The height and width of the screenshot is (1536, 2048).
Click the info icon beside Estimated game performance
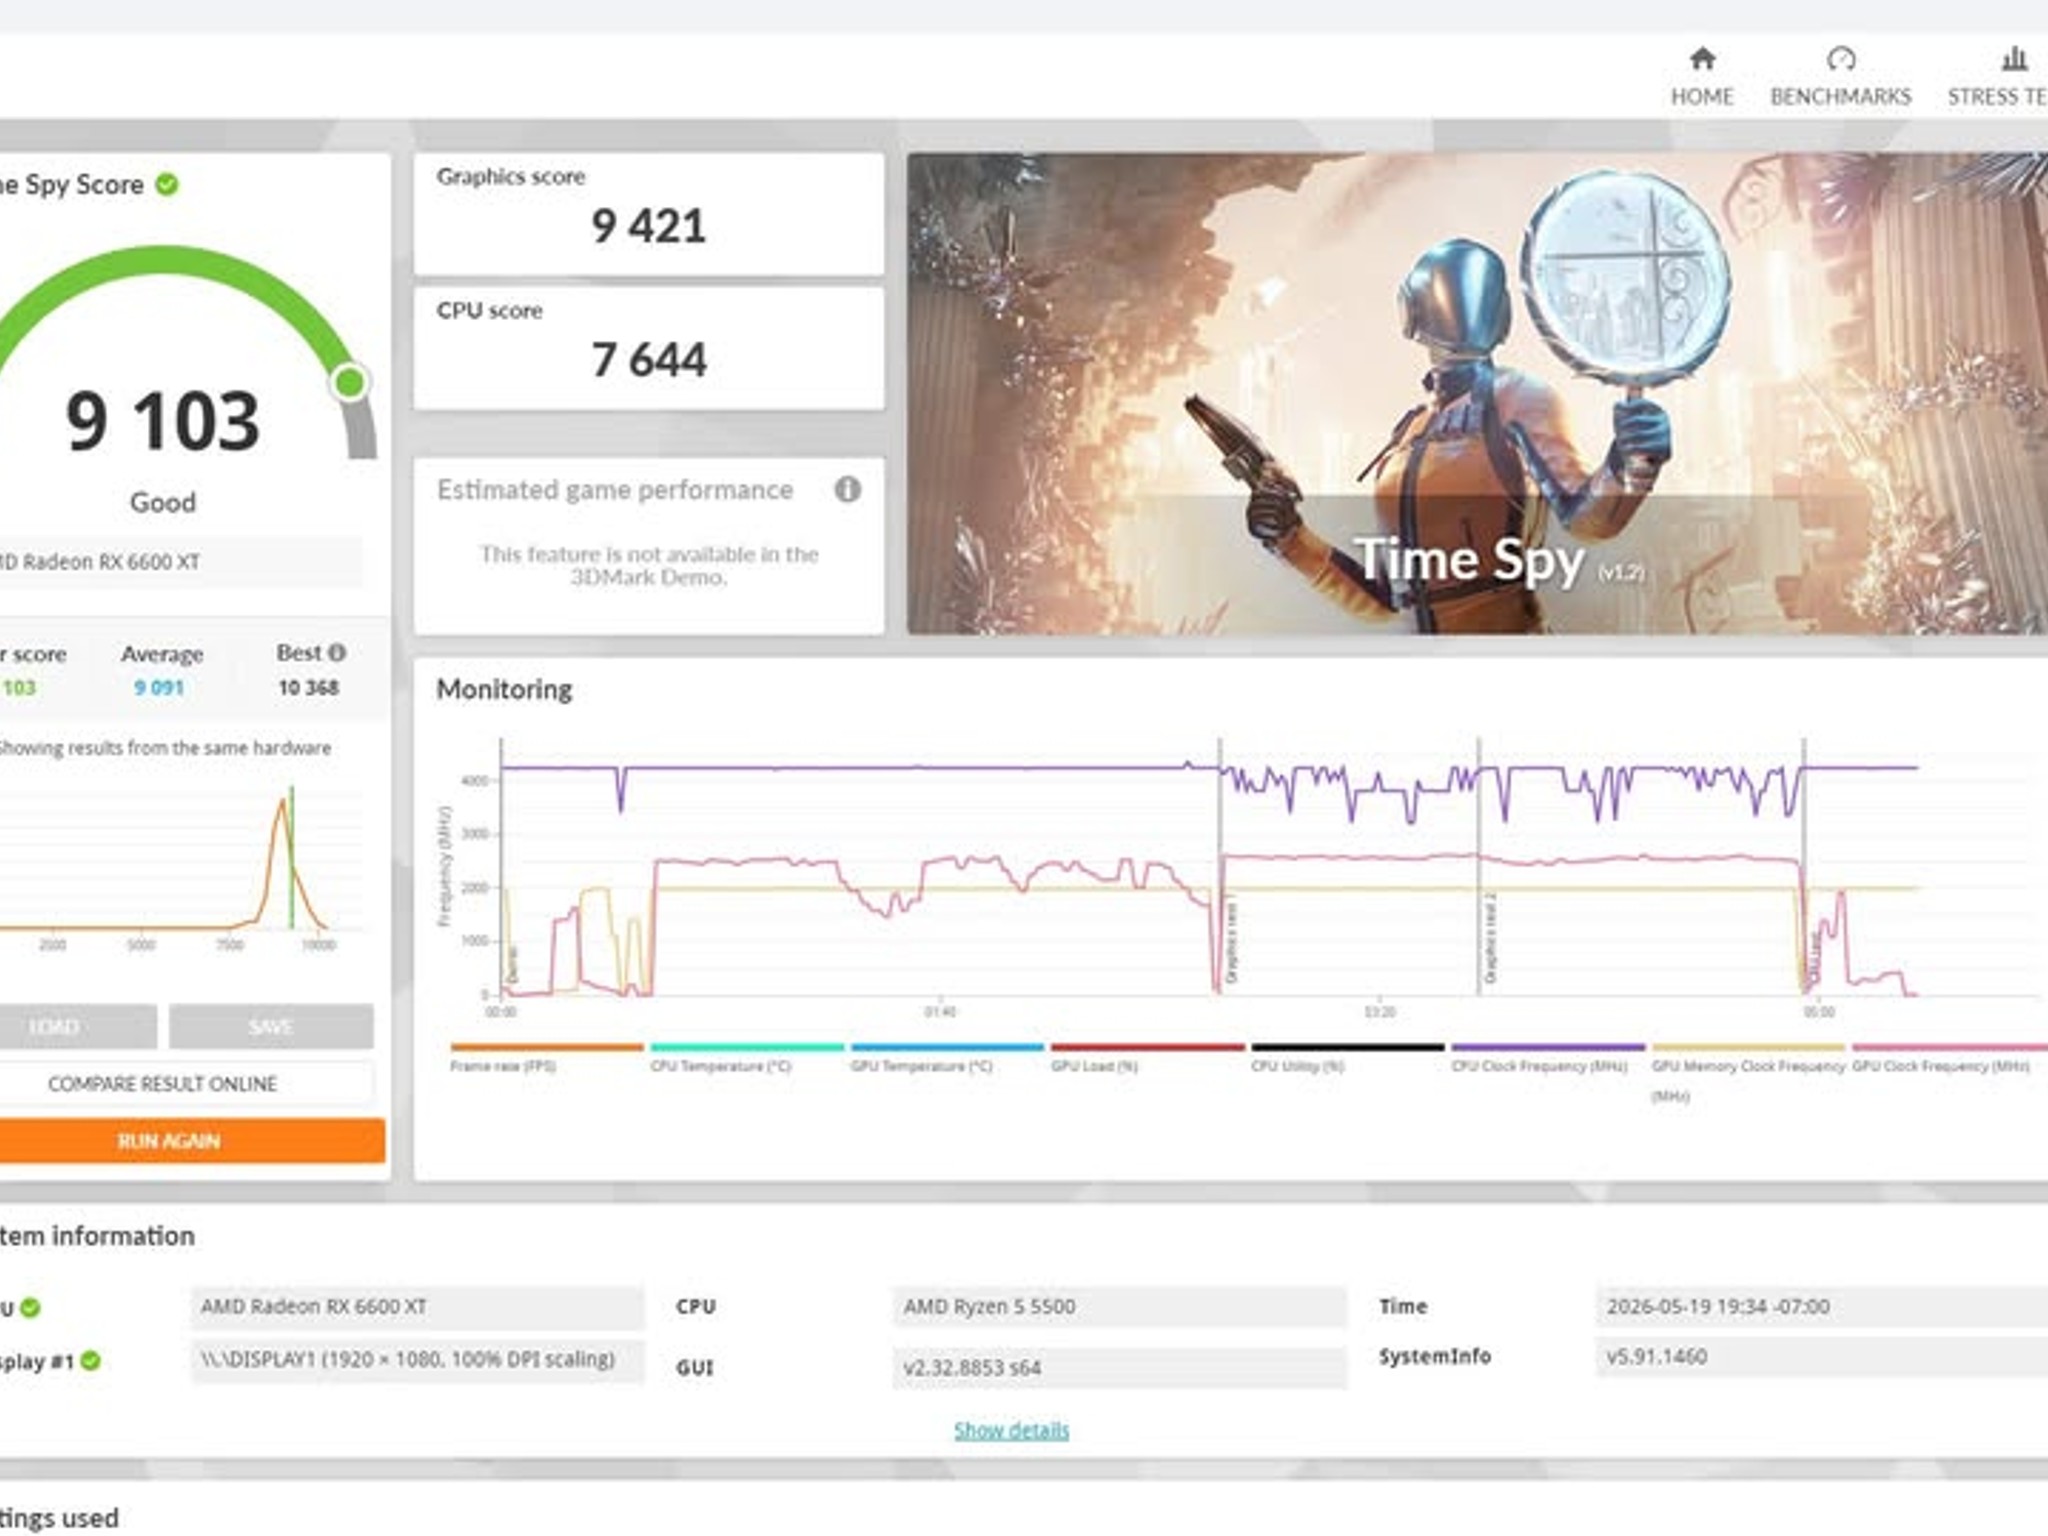(847, 490)
